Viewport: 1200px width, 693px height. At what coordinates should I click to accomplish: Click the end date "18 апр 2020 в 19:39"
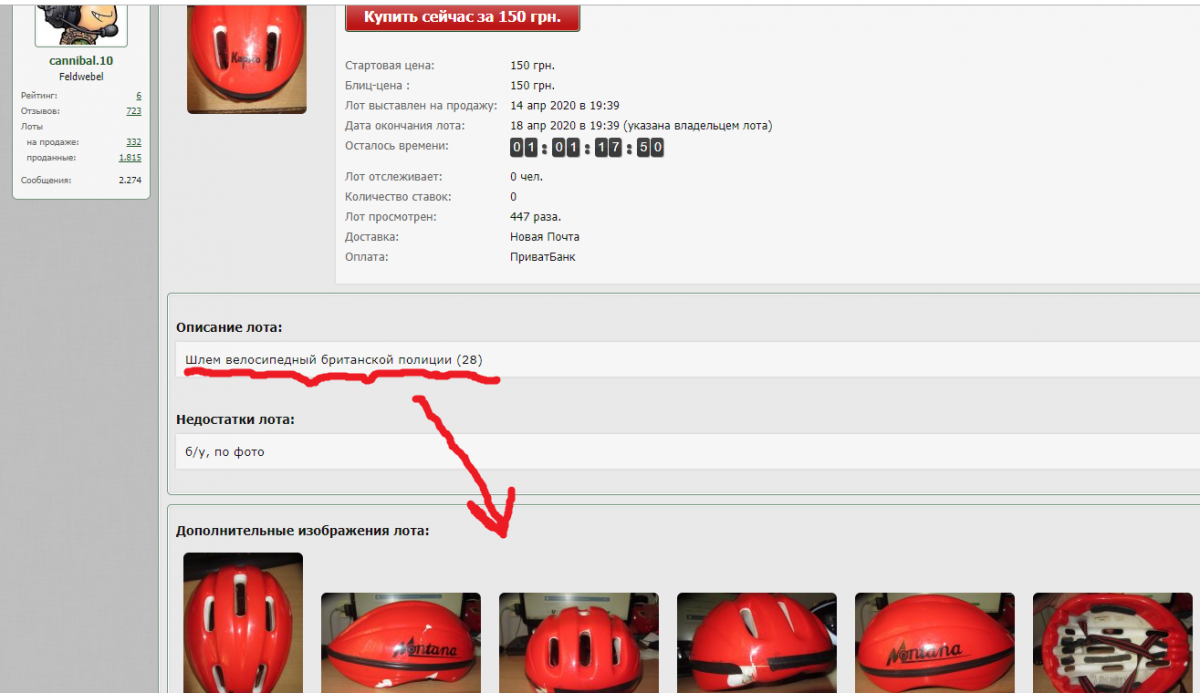click(x=565, y=126)
